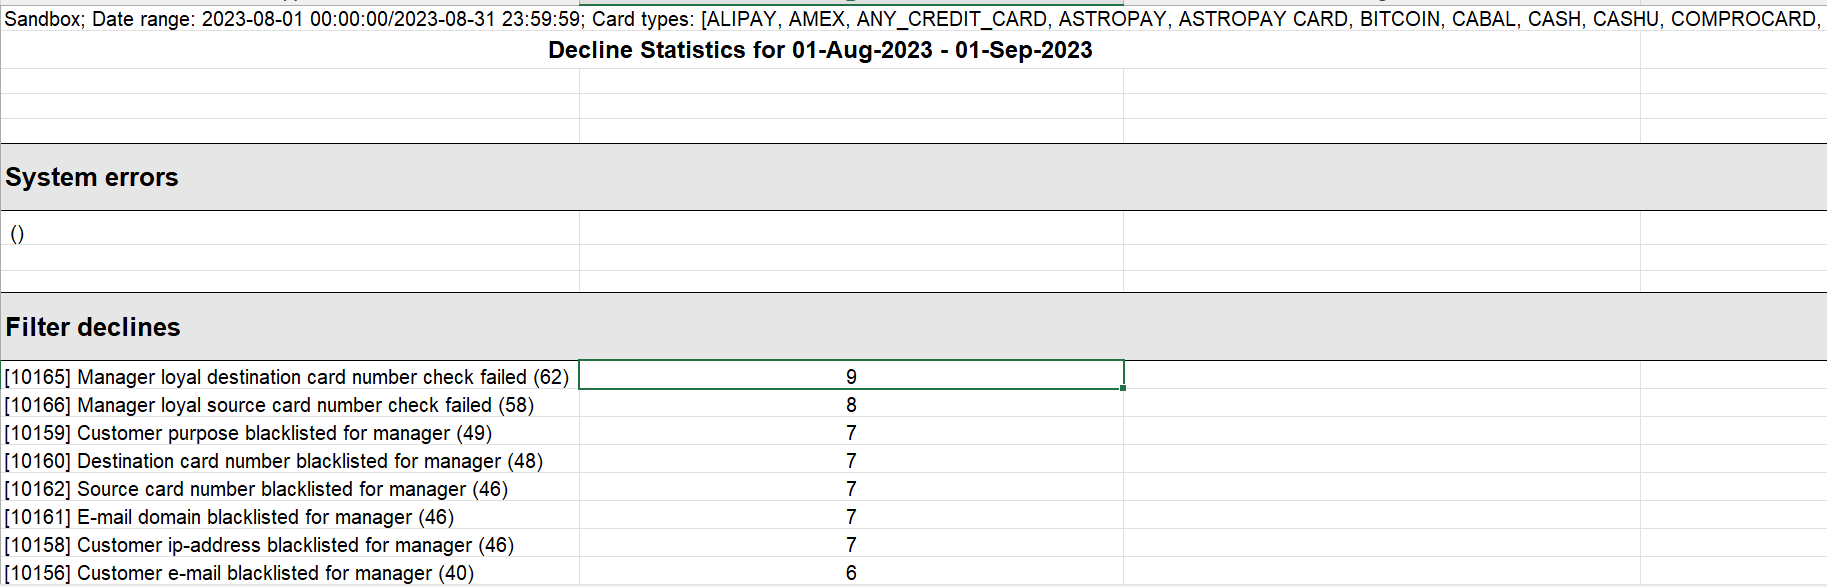Click the count value for code 10159
The height and width of the screenshot is (587, 1827).
tap(851, 433)
